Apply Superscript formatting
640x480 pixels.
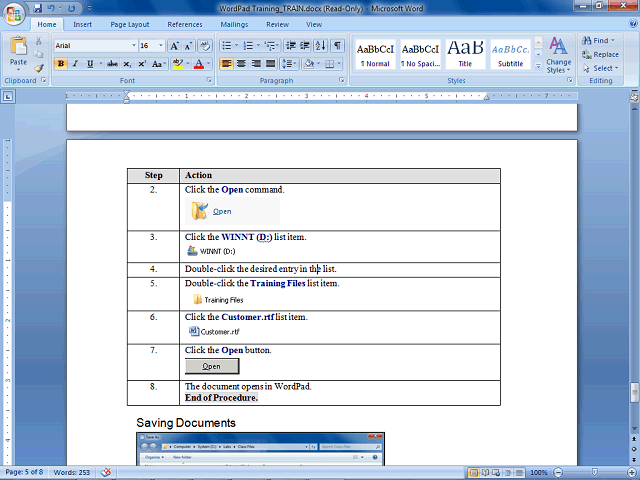coord(142,64)
